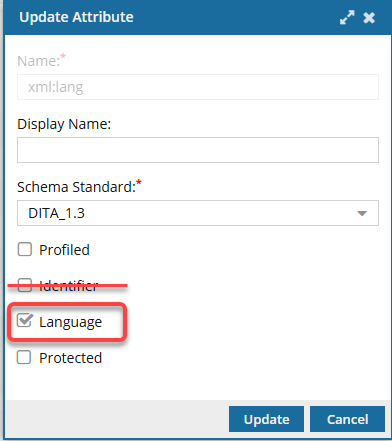Click the crossed-out Identifier label
392x441 pixels.
[x=69, y=286]
